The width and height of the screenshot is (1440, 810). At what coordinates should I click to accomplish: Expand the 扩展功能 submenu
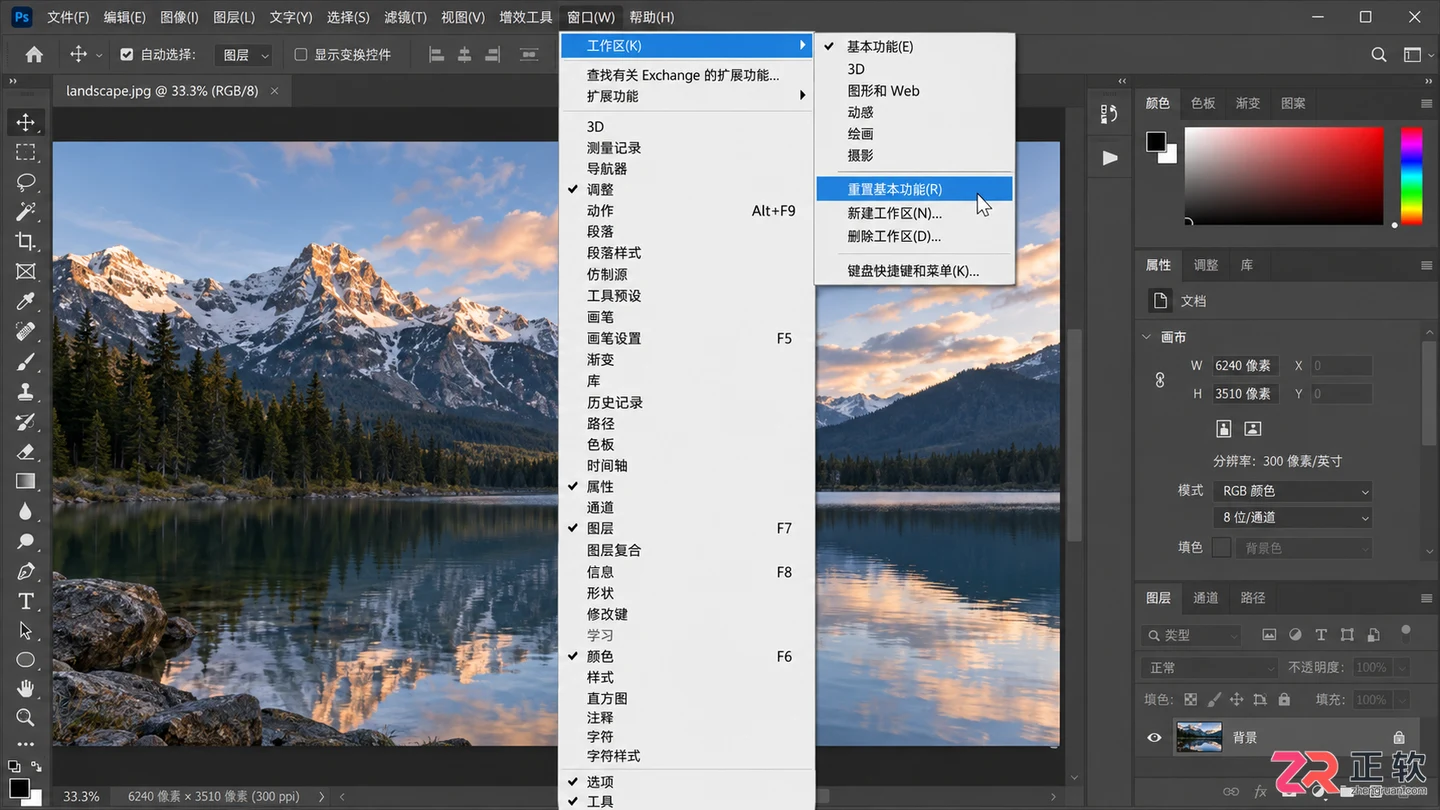(686, 96)
